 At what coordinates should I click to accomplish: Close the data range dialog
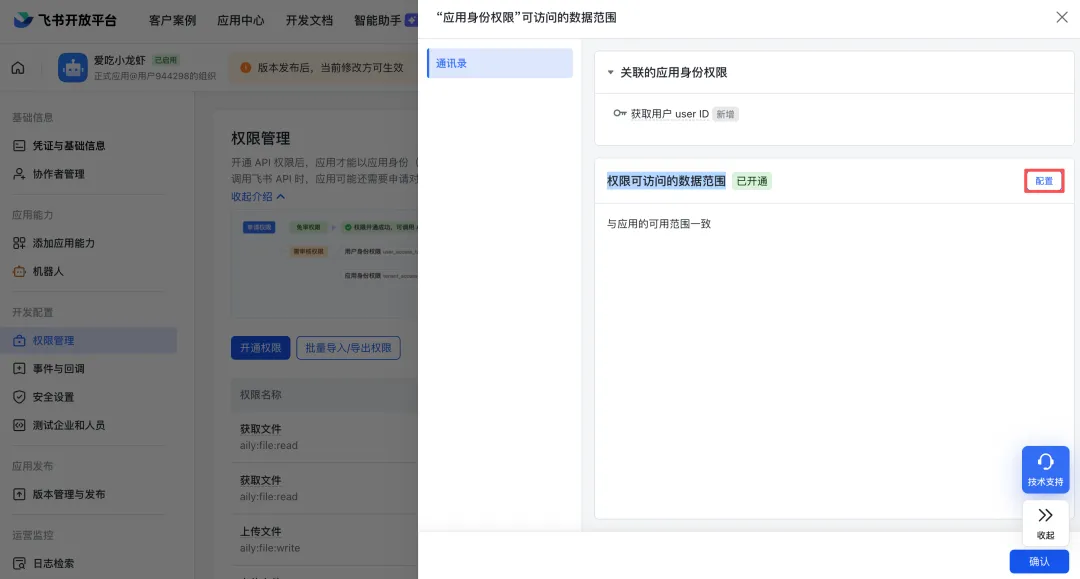(x=1061, y=17)
